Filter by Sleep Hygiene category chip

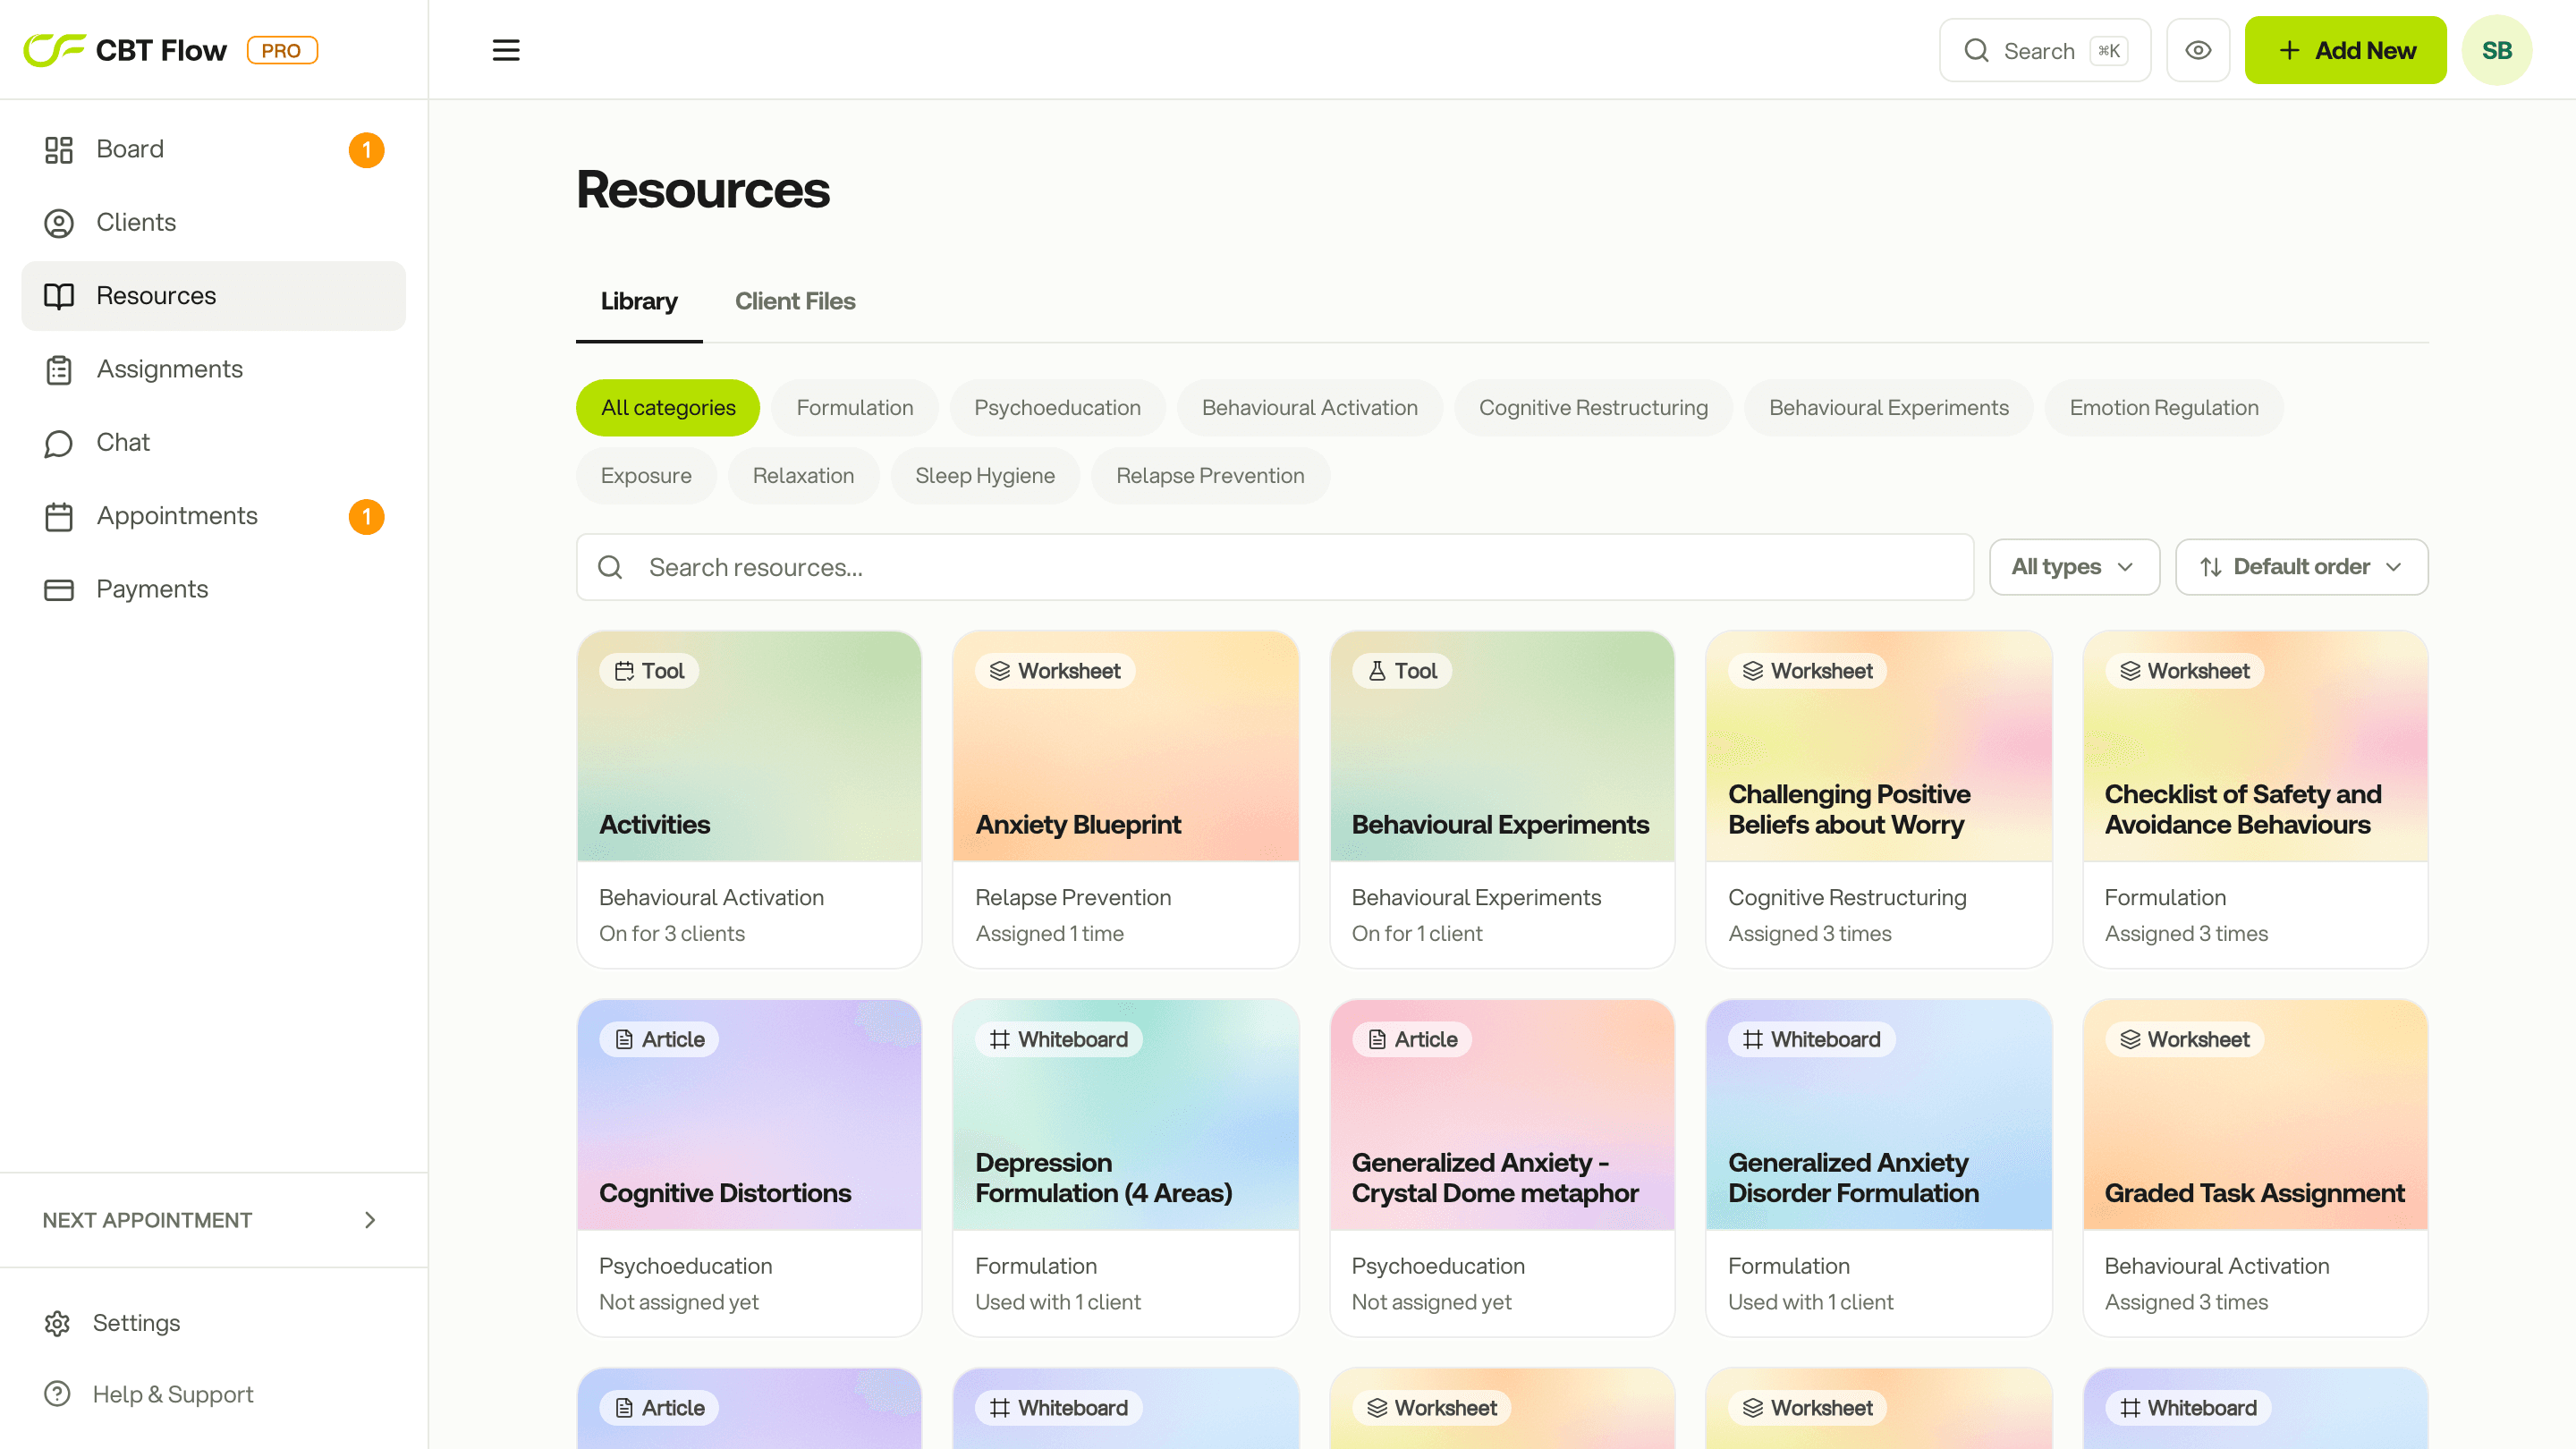click(x=984, y=476)
